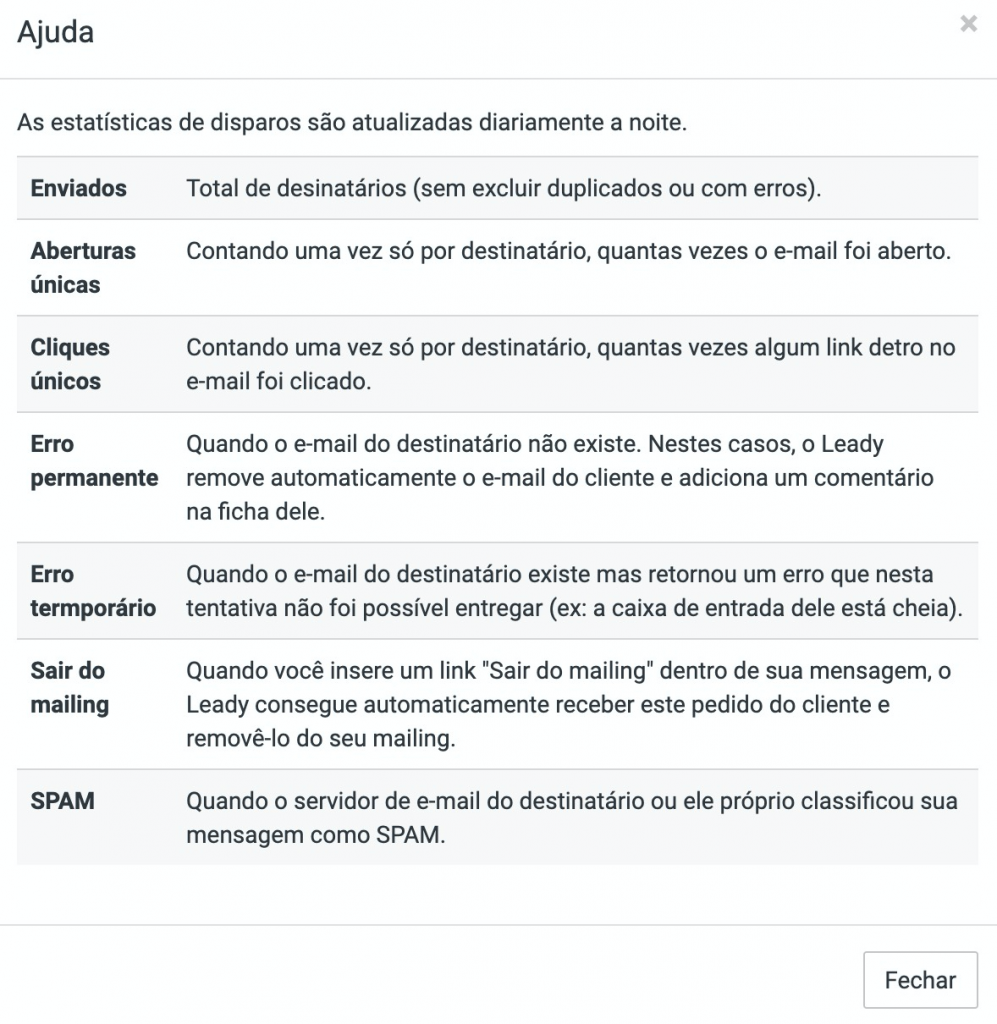Click the description about e-mail foi aberto
The width and height of the screenshot is (997, 1024).
click(568, 251)
